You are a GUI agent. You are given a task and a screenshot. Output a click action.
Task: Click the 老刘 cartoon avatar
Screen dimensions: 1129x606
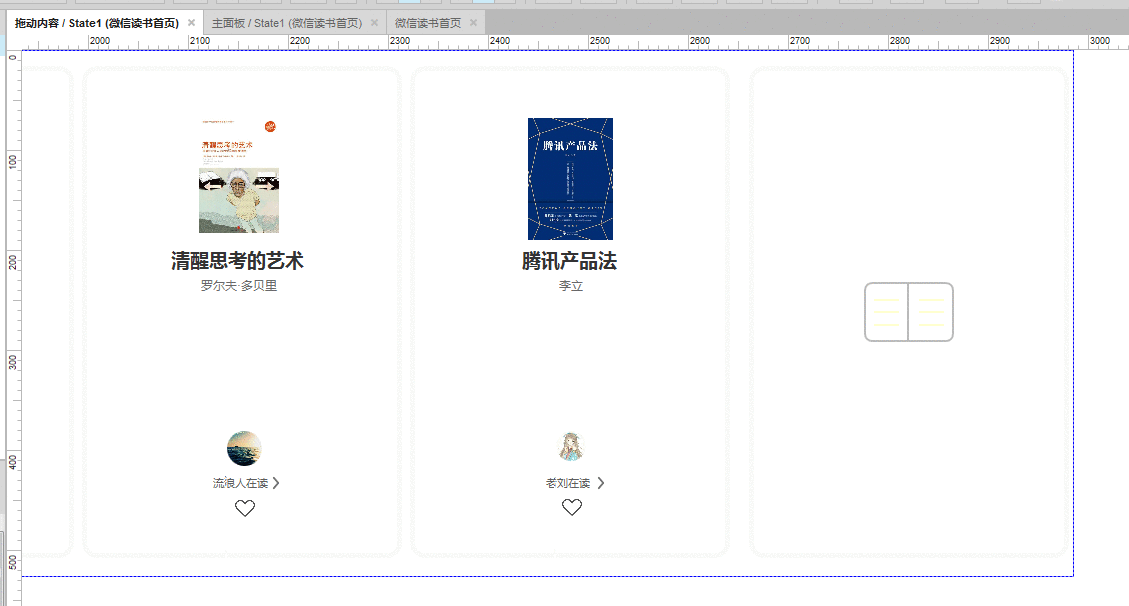(x=571, y=447)
